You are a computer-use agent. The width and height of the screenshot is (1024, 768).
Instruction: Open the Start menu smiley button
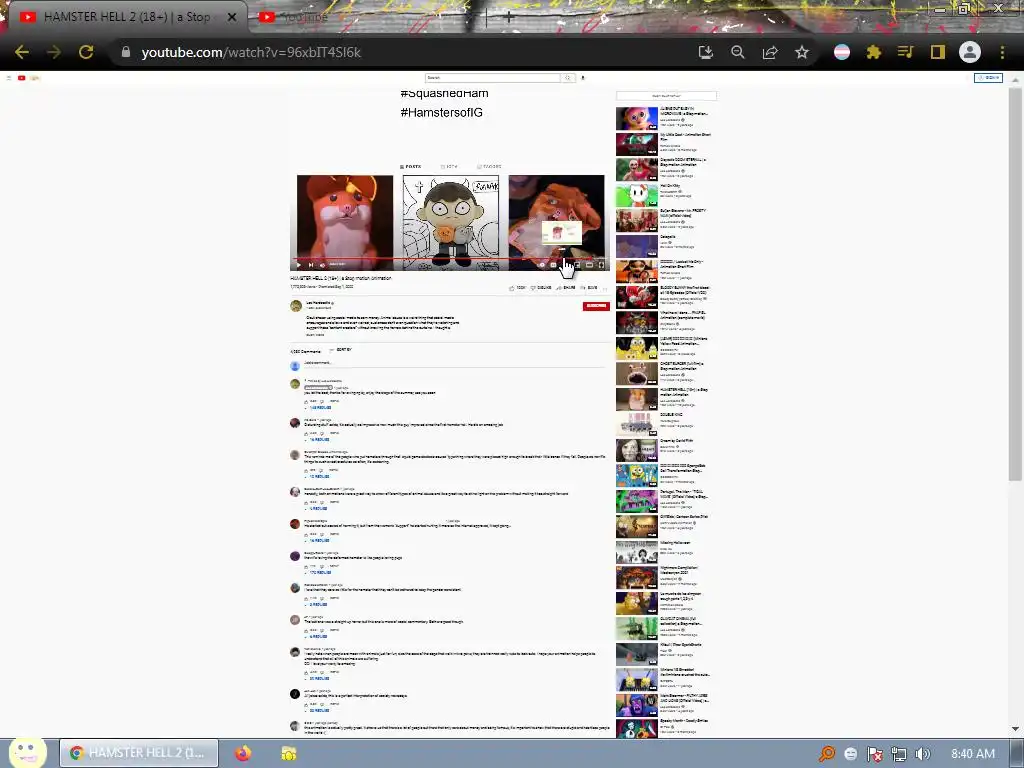coord(27,753)
